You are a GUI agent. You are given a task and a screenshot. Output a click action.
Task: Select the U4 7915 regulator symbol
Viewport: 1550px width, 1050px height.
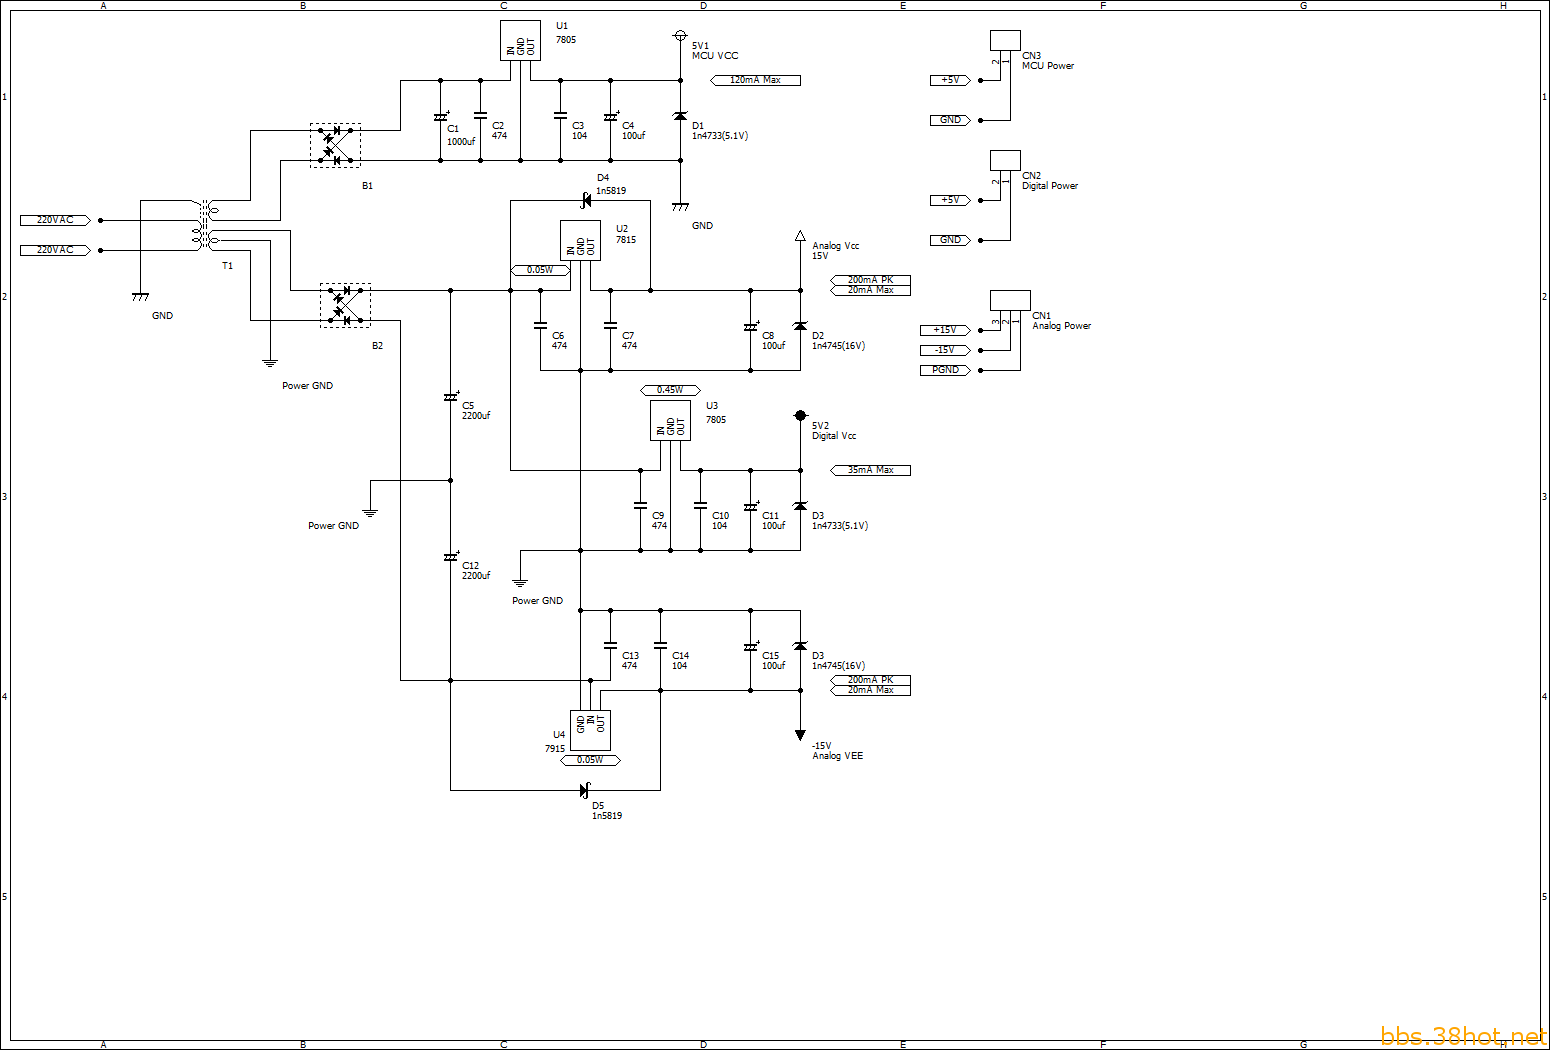[590, 730]
